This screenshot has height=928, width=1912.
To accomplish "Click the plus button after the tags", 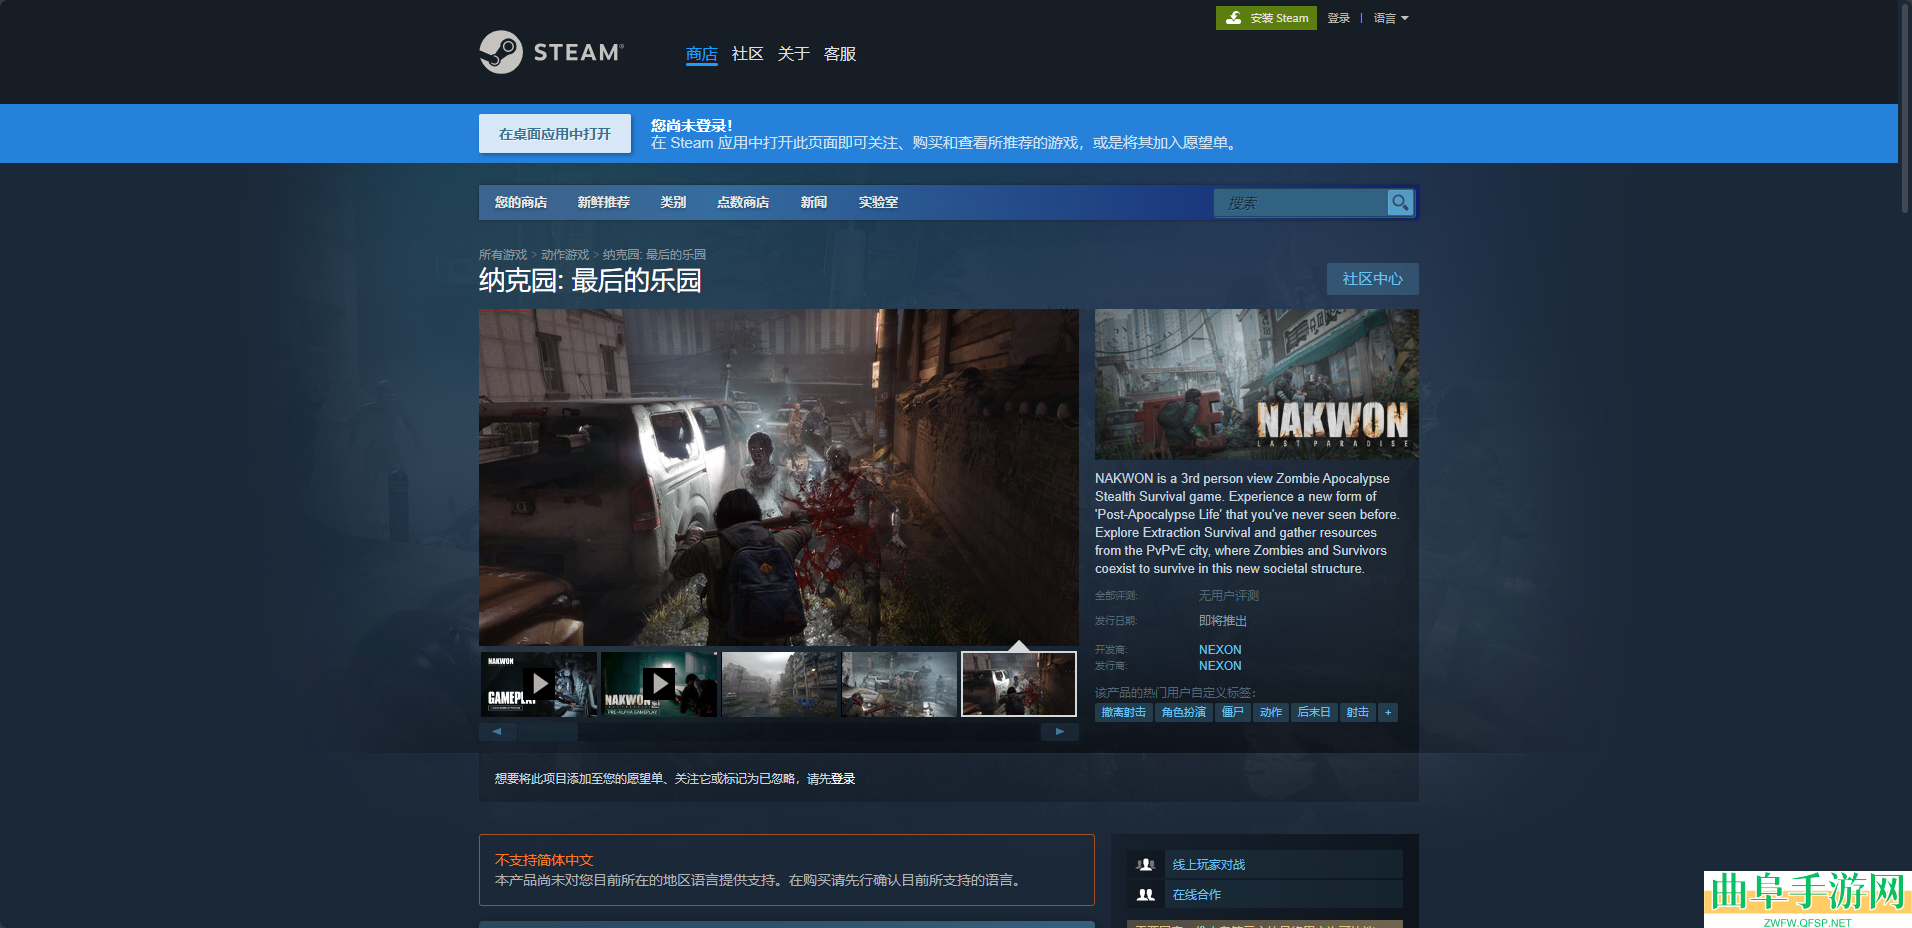I will 1388,712.
